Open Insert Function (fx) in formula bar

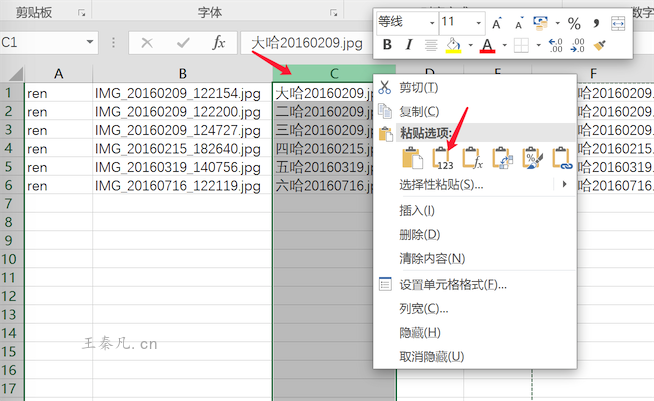coord(219,43)
